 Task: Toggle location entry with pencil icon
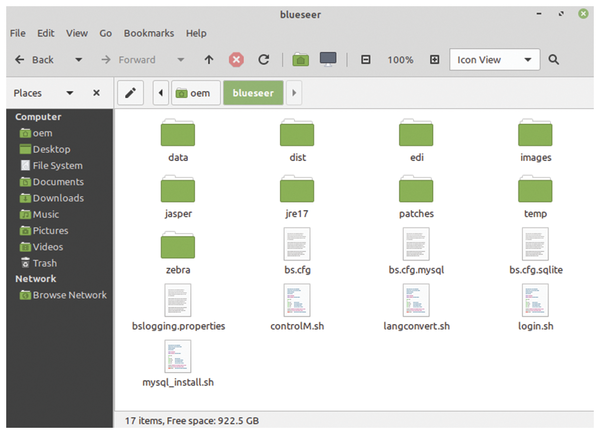click(x=130, y=93)
